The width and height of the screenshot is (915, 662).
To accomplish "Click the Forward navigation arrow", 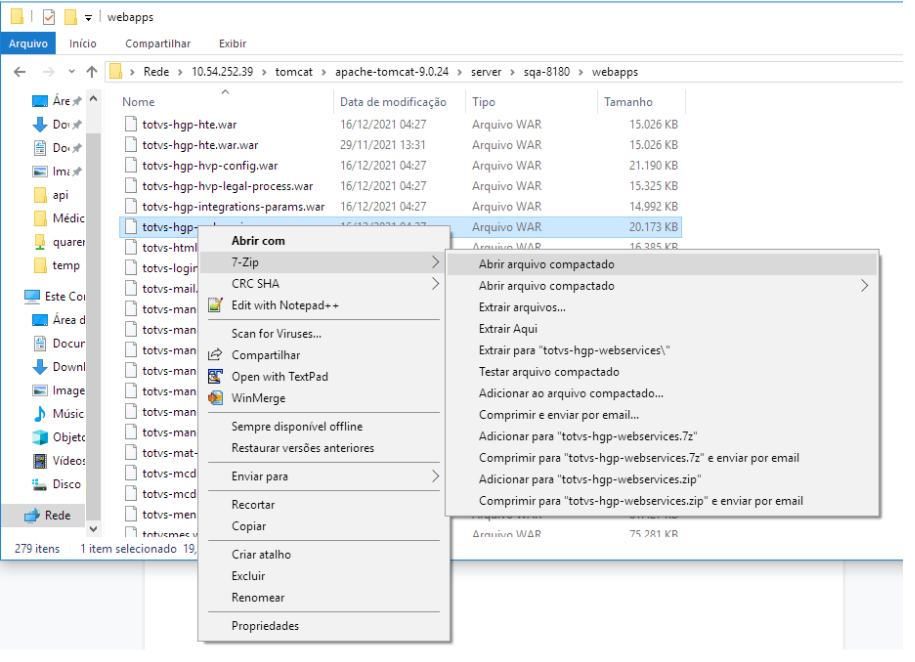I will [49, 72].
